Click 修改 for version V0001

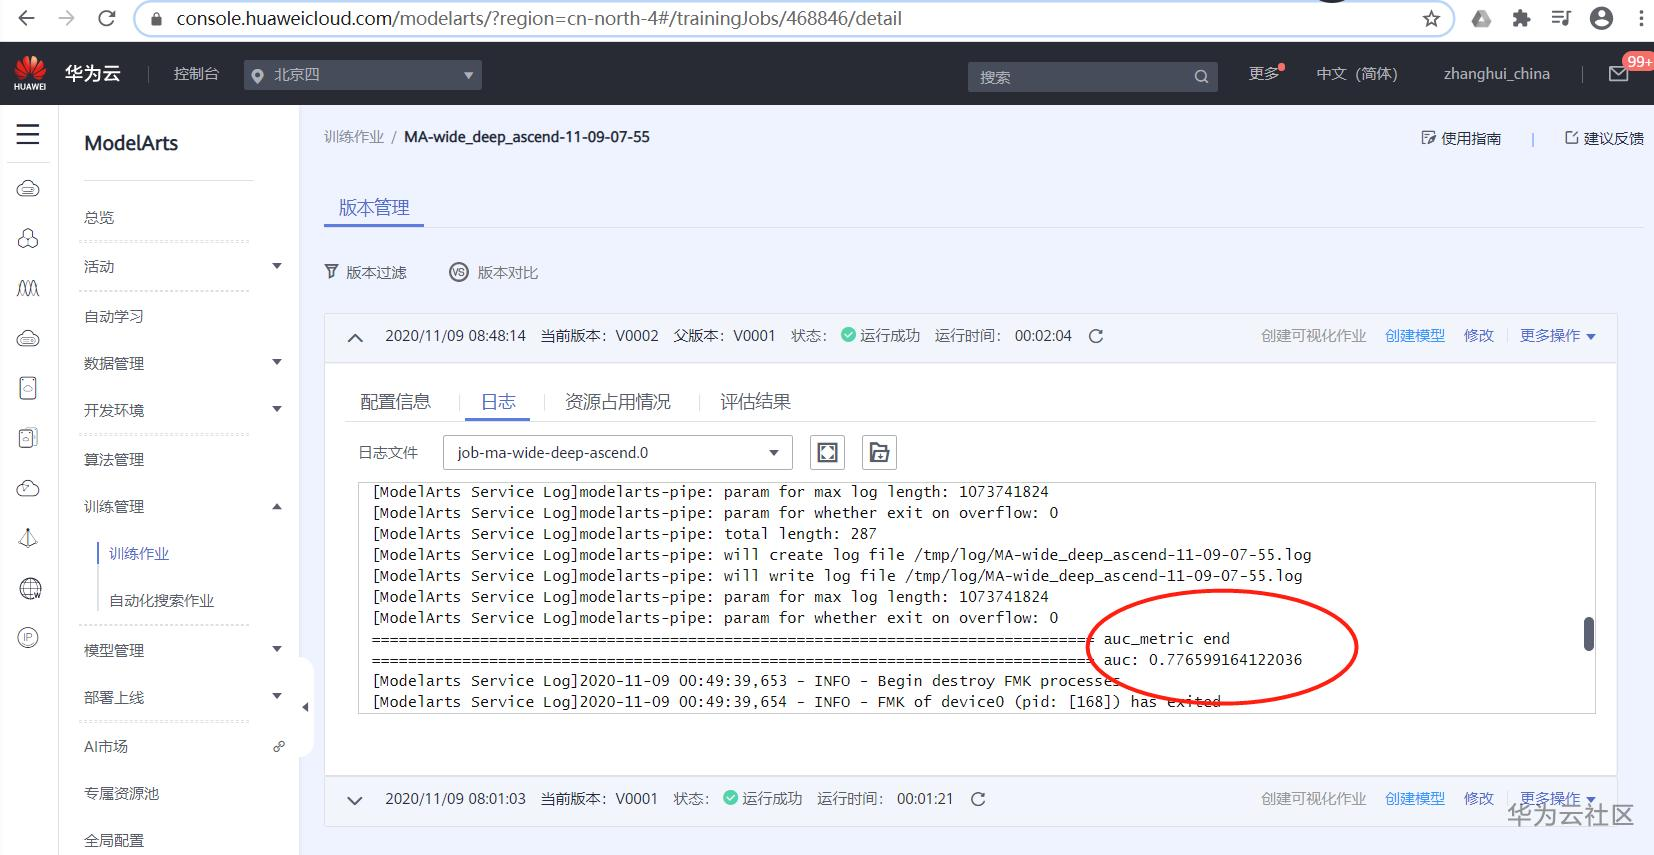[1479, 799]
